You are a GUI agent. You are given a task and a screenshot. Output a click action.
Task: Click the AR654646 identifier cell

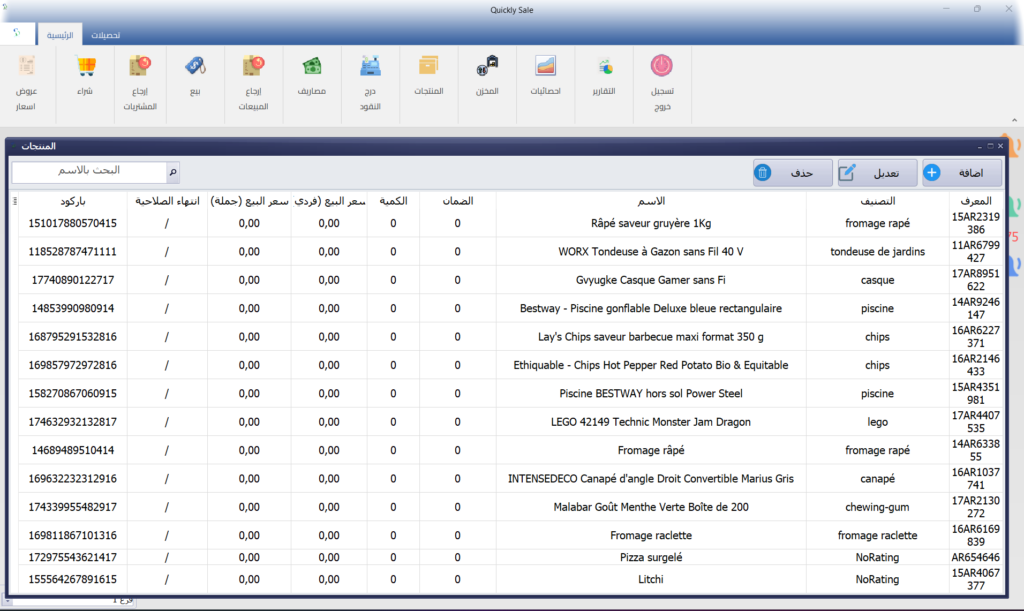pos(976,557)
